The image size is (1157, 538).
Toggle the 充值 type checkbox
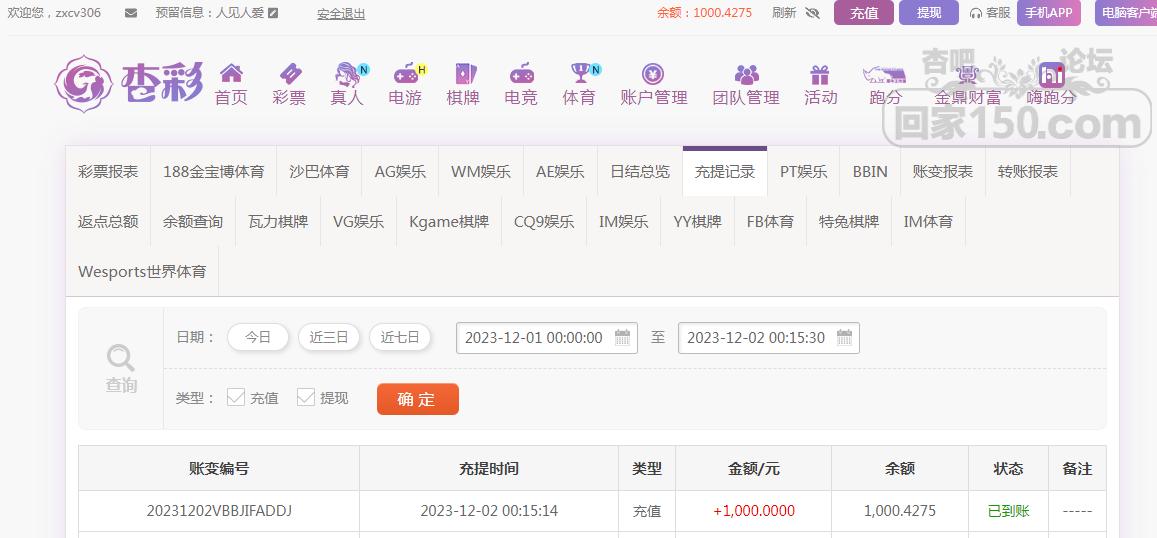pos(236,397)
